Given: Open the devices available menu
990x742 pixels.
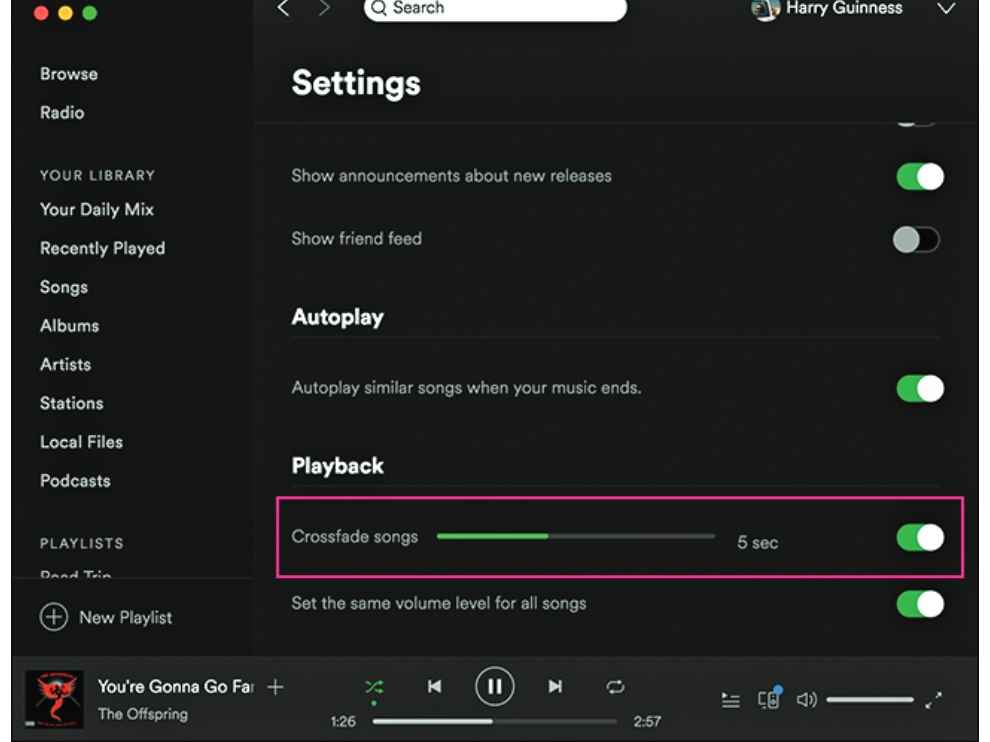Looking at the screenshot, I should click(x=769, y=698).
